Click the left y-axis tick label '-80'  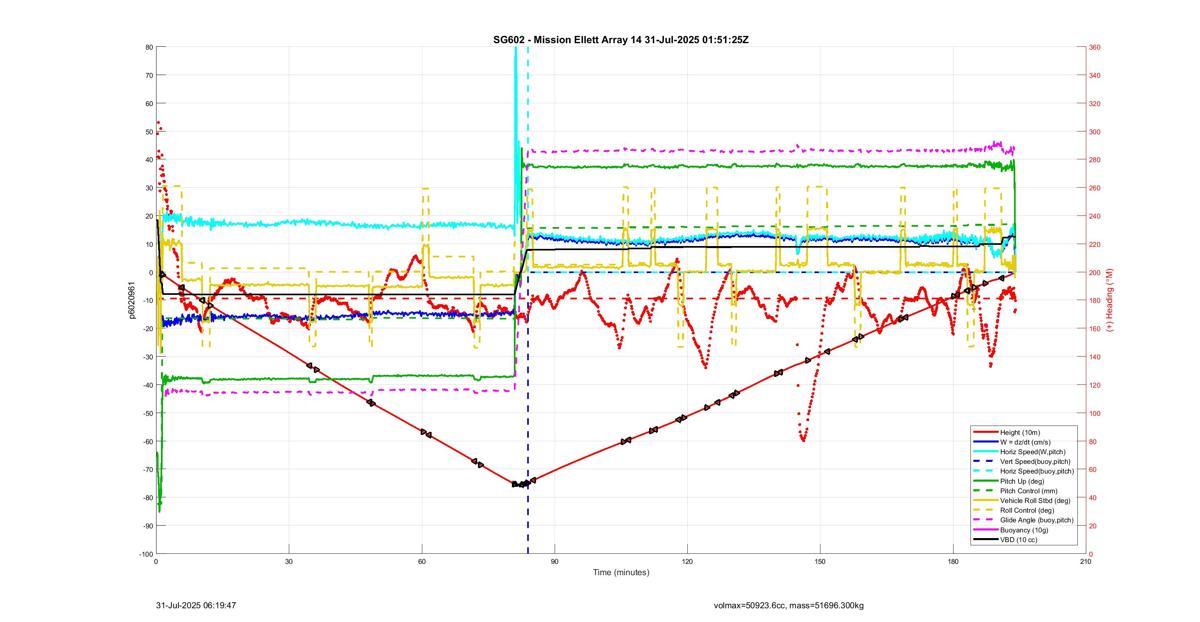point(146,498)
